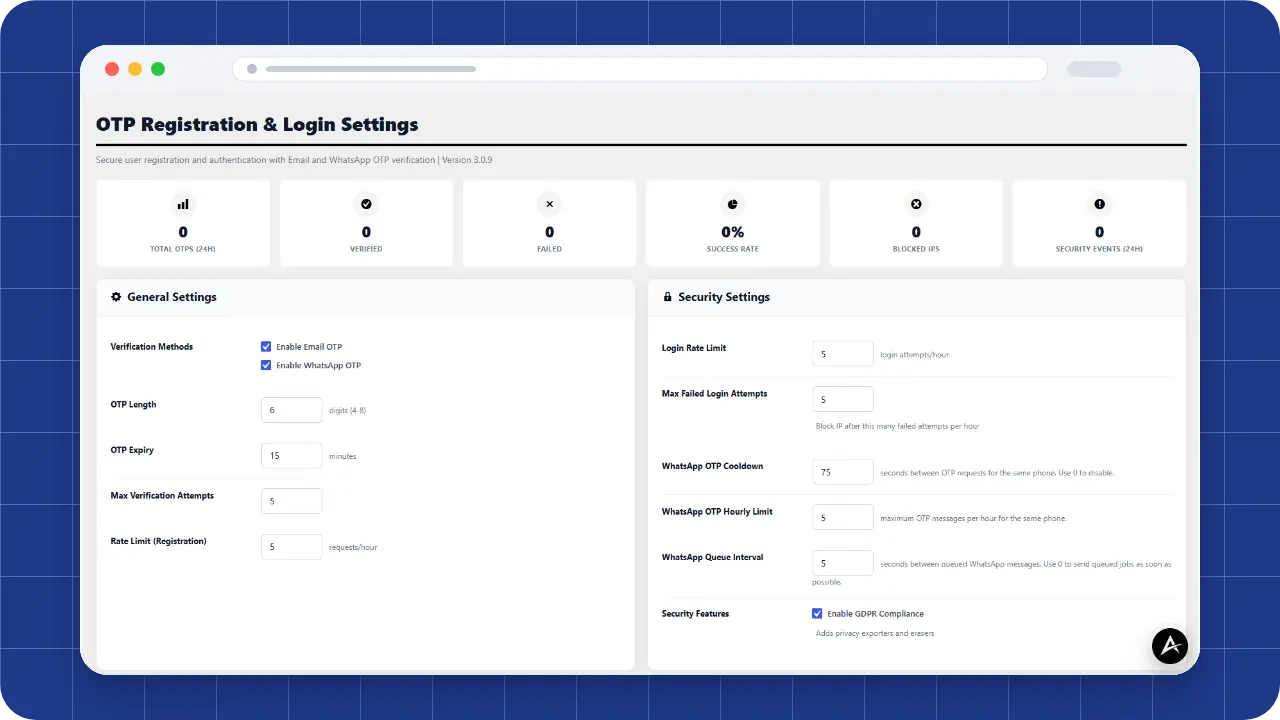The height and width of the screenshot is (720, 1280).
Task: Click the Verified checkmark icon
Action: click(x=366, y=204)
